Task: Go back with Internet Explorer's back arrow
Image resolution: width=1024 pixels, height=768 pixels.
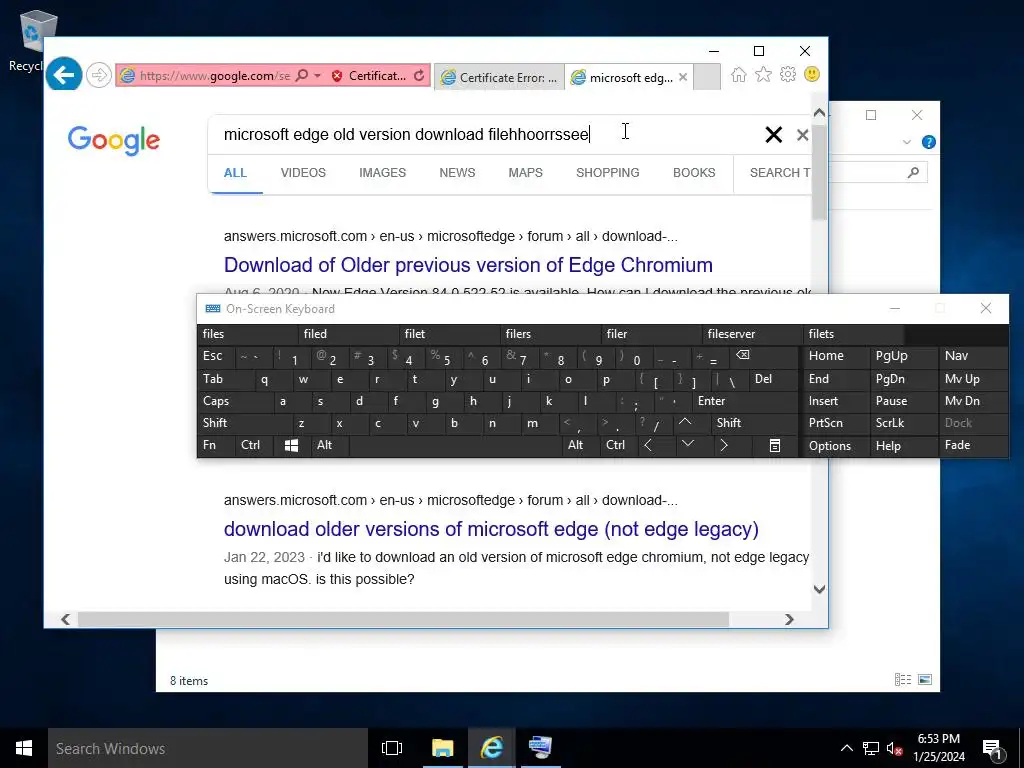Action: pos(63,75)
